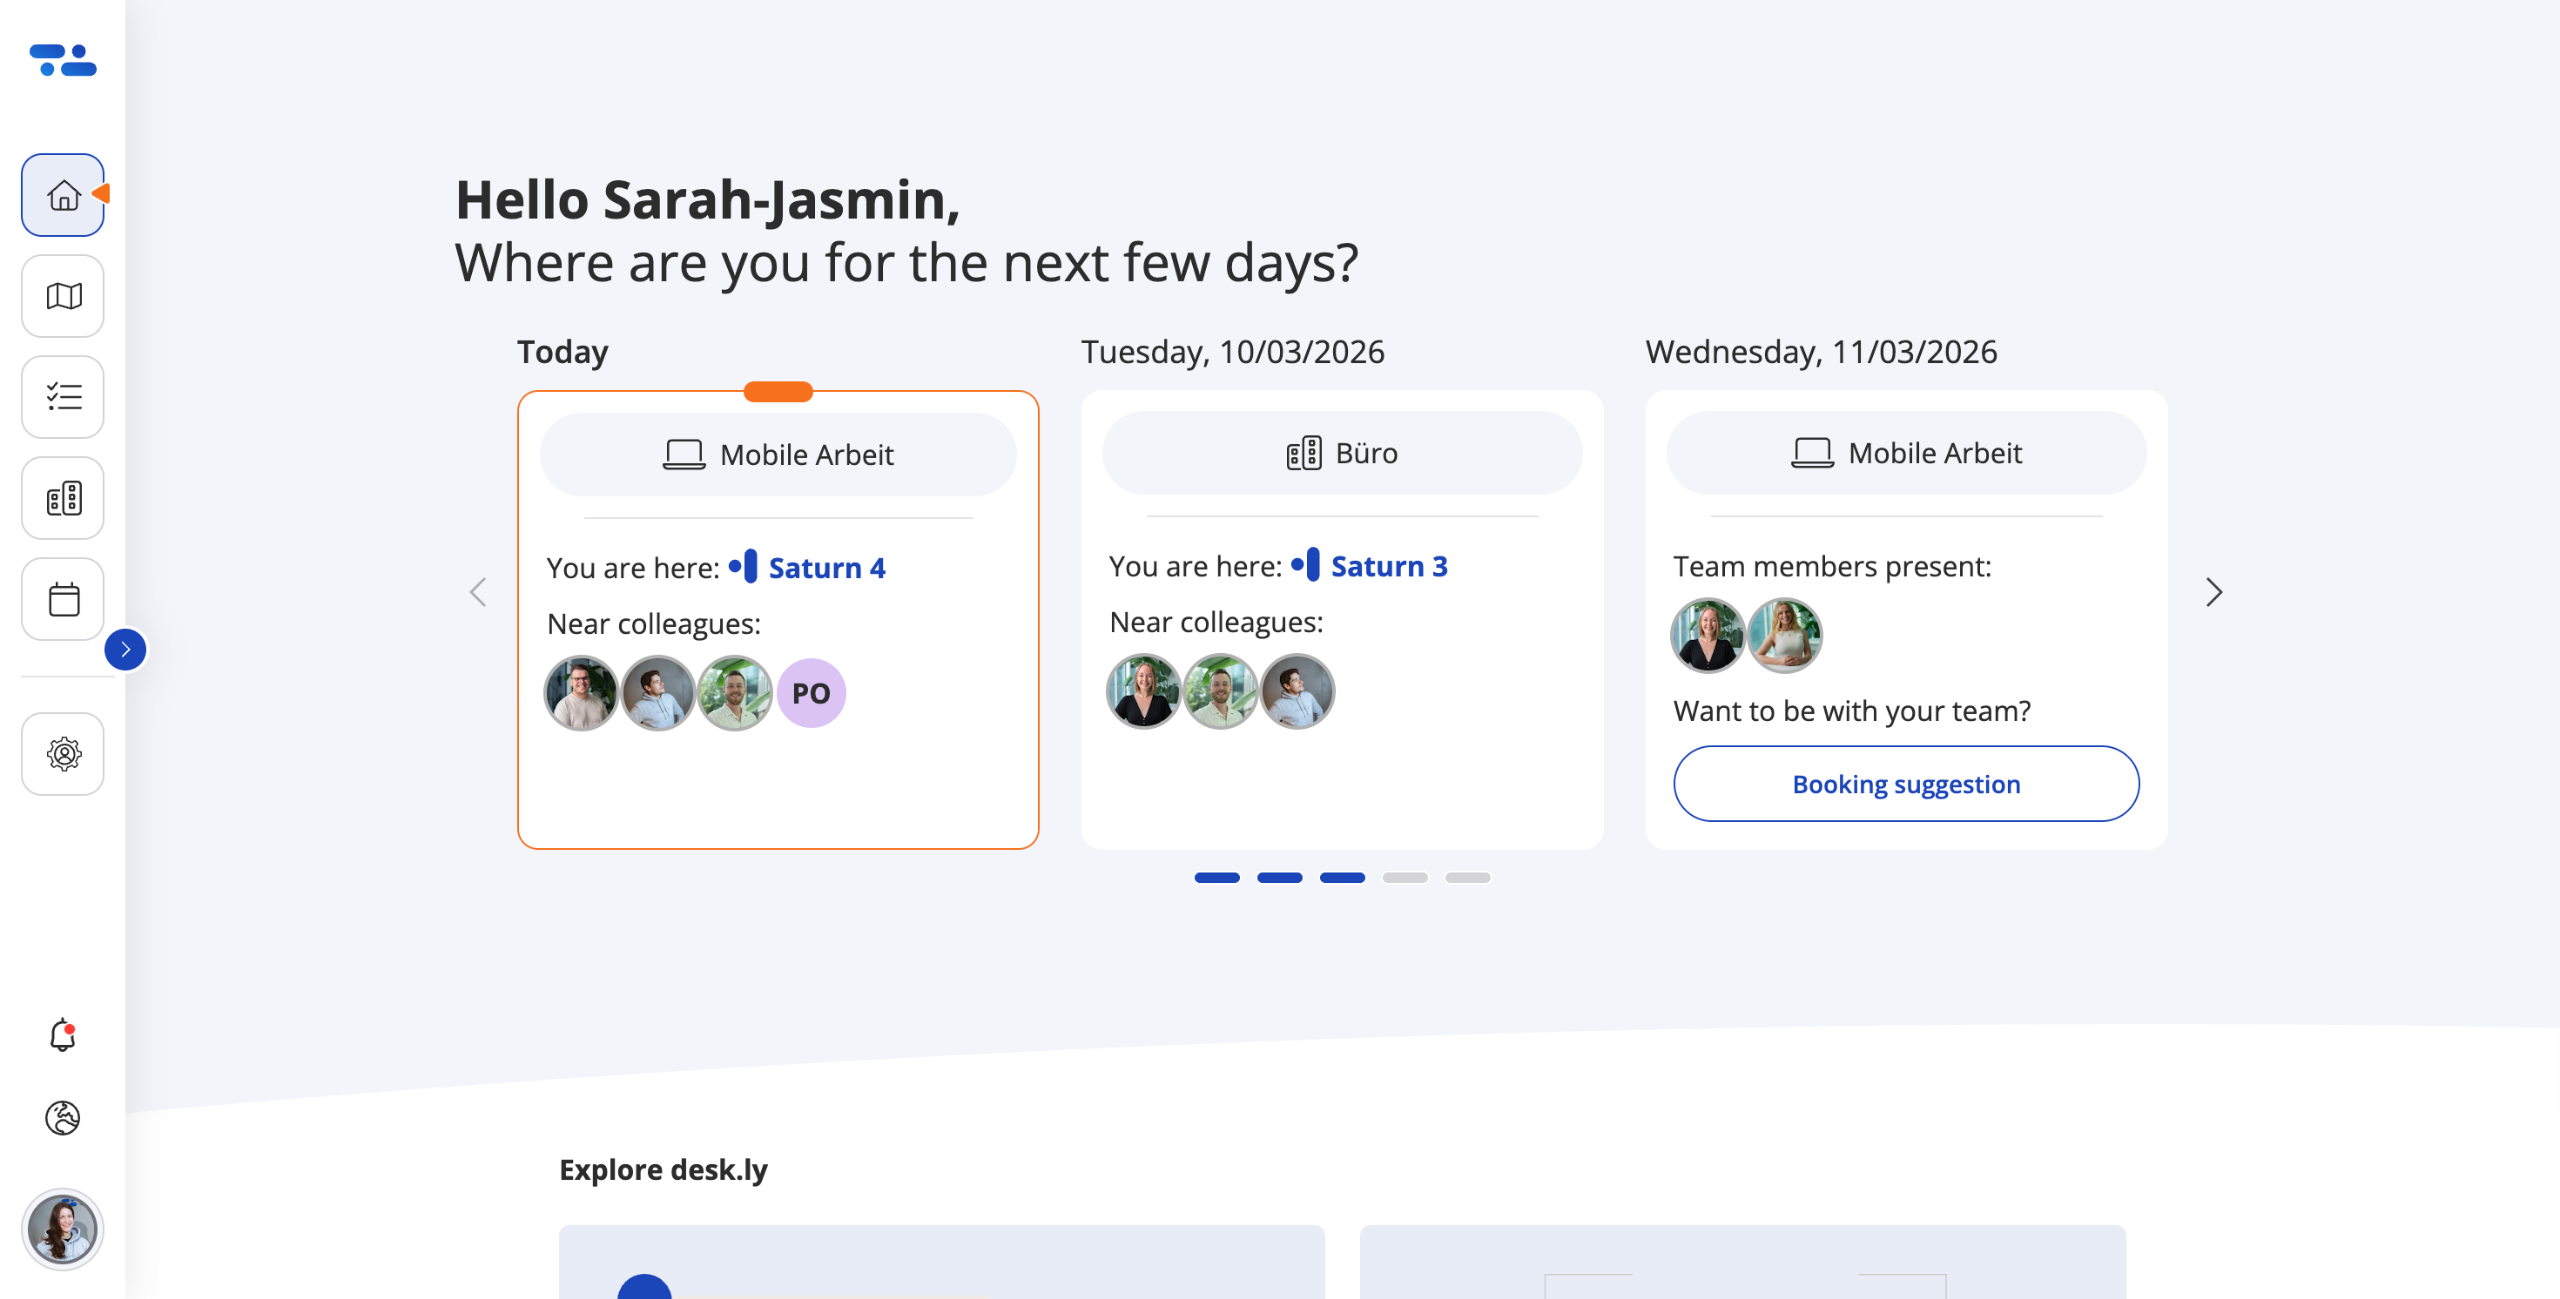This screenshot has height=1299, width=2560.
Task: Select Mobile Arbeit status for Today
Action: pos(778,455)
